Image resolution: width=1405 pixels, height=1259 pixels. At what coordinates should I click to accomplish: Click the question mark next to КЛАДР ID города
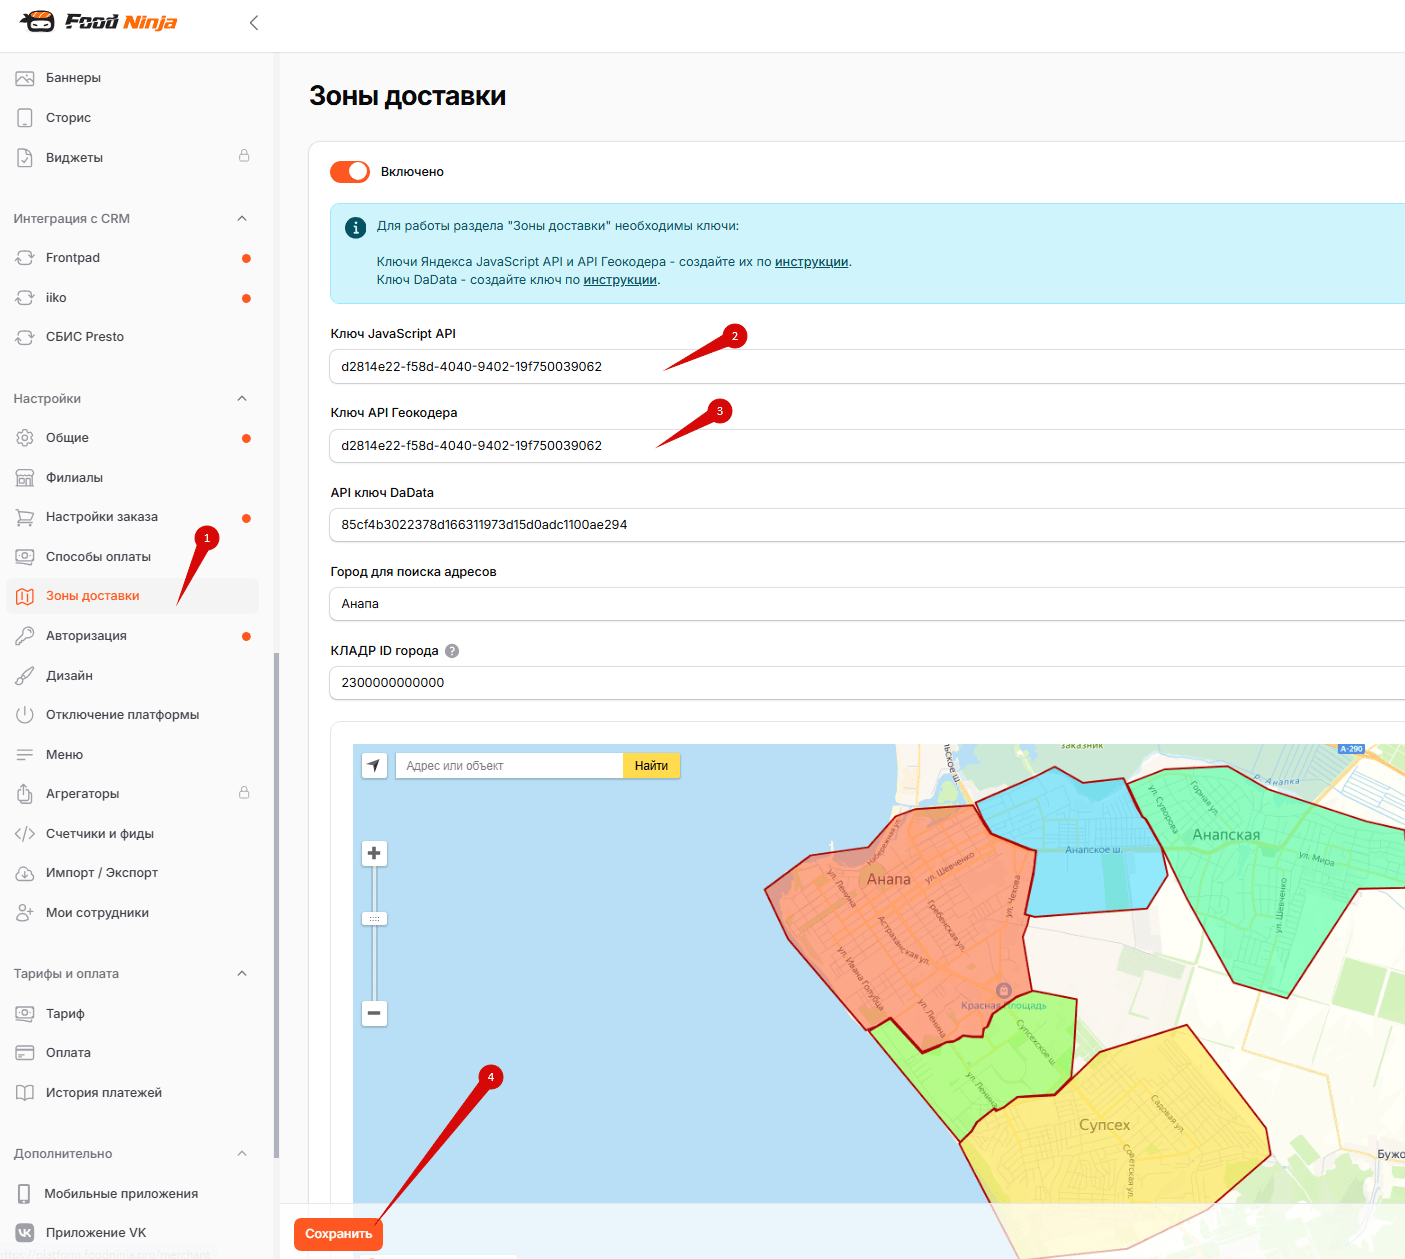click(452, 651)
